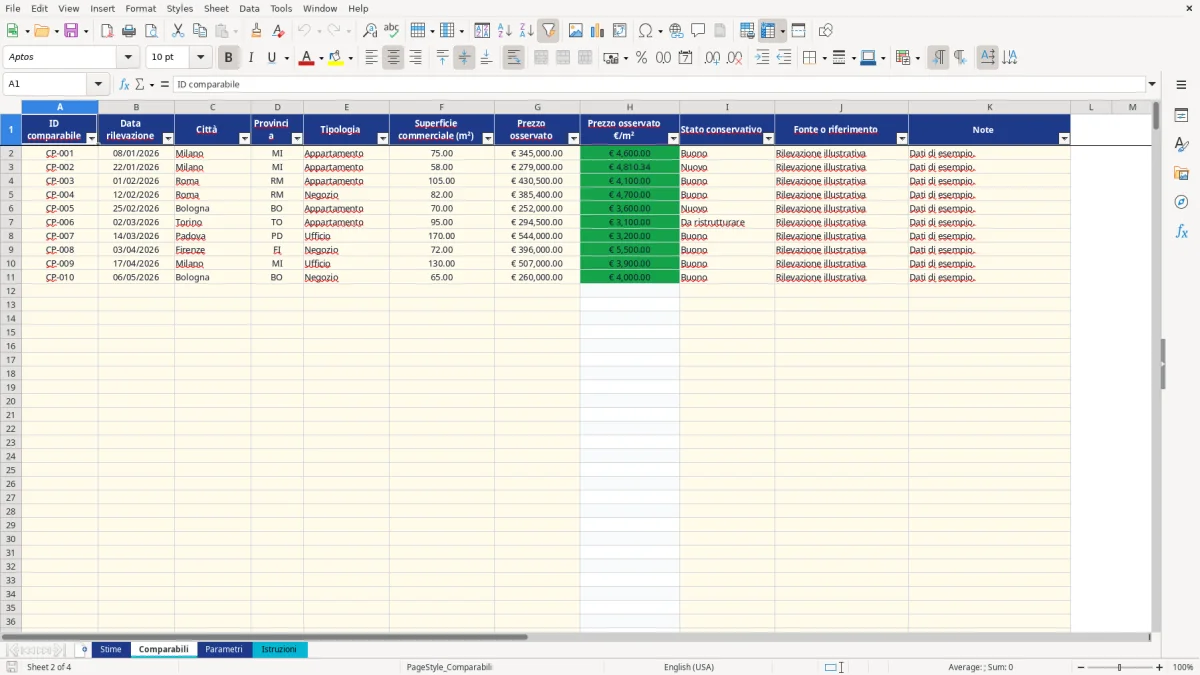Sort descending Z to A
The height and width of the screenshot is (675, 1200).
point(527,31)
